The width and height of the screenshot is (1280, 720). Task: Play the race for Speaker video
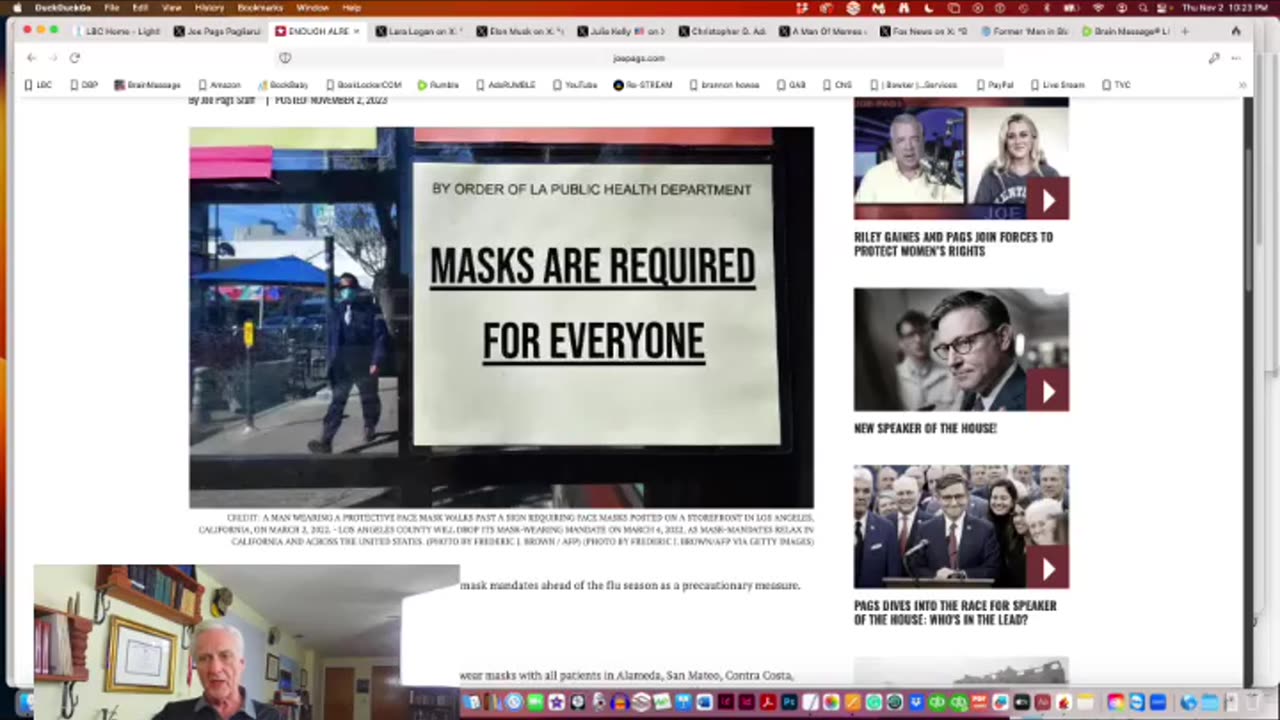pyautogui.click(x=1048, y=569)
